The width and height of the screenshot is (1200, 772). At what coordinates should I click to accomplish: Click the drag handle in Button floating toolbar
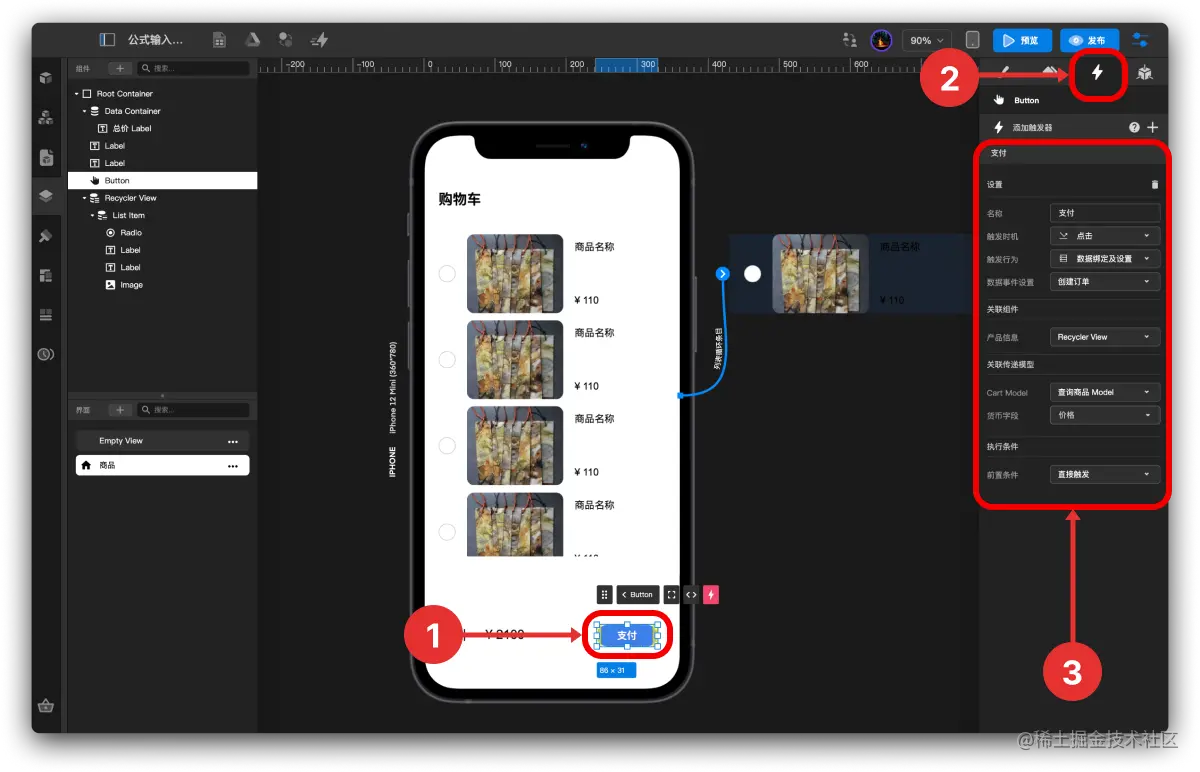pos(604,595)
